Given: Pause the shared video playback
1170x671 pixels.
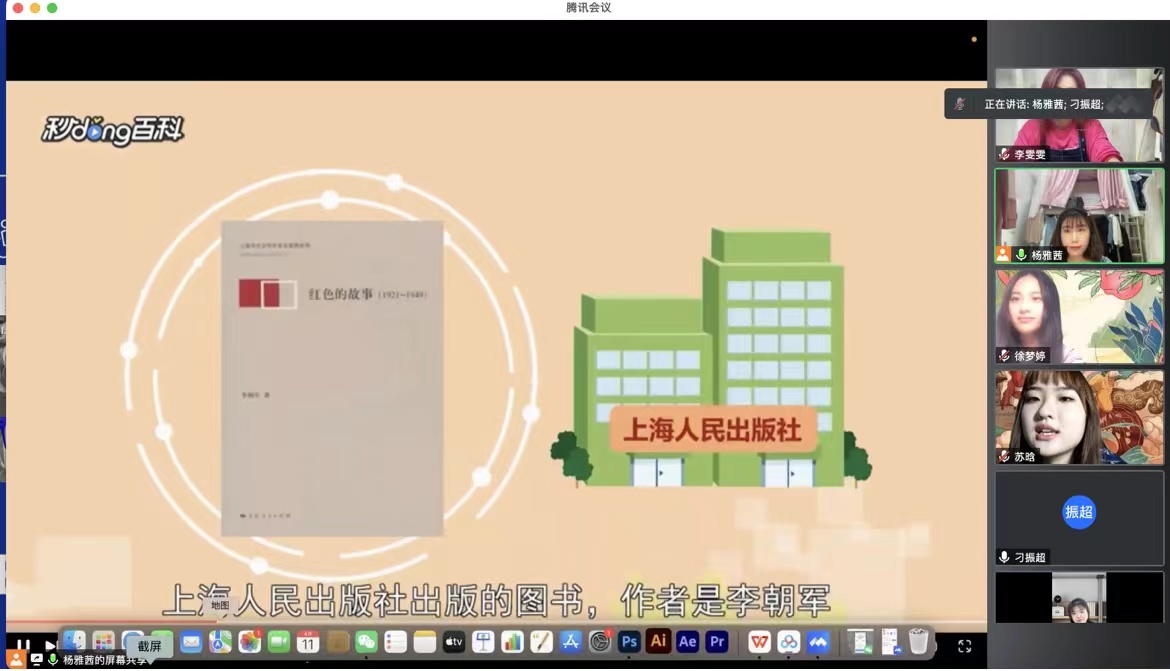Looking at the screenshot, I should tap(23, 645).
